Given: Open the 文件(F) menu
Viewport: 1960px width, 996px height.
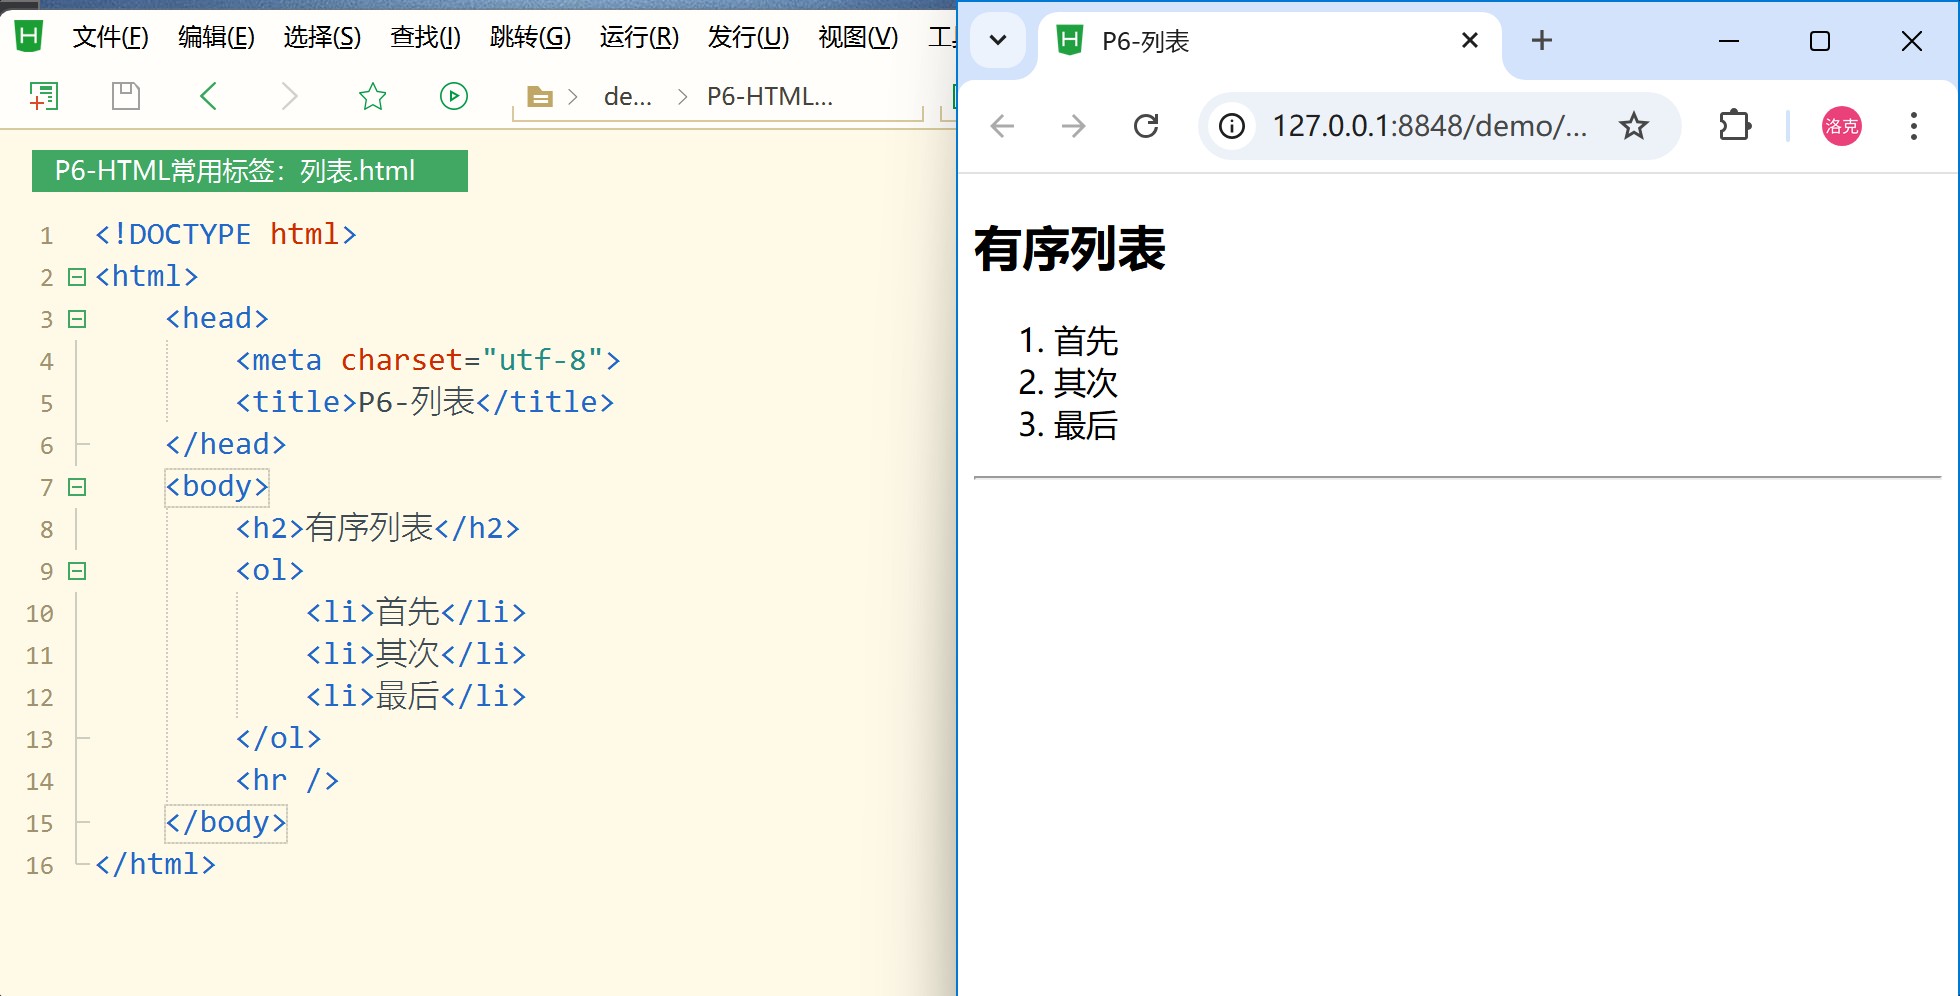Looking at the screenshot, I should [110, 38].
